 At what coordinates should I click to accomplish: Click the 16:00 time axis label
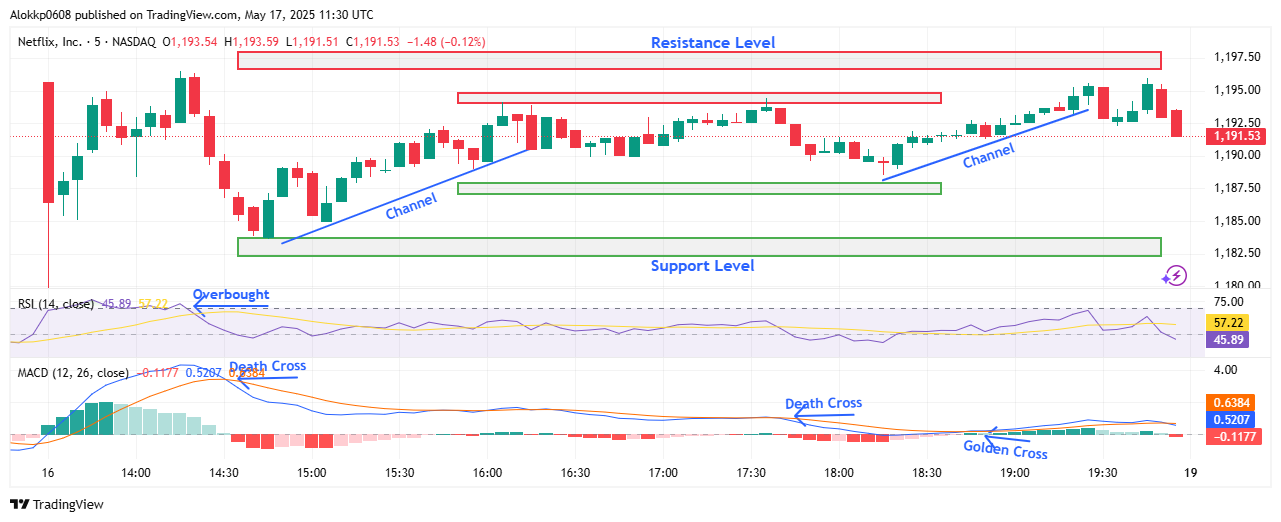coord(487,473)
